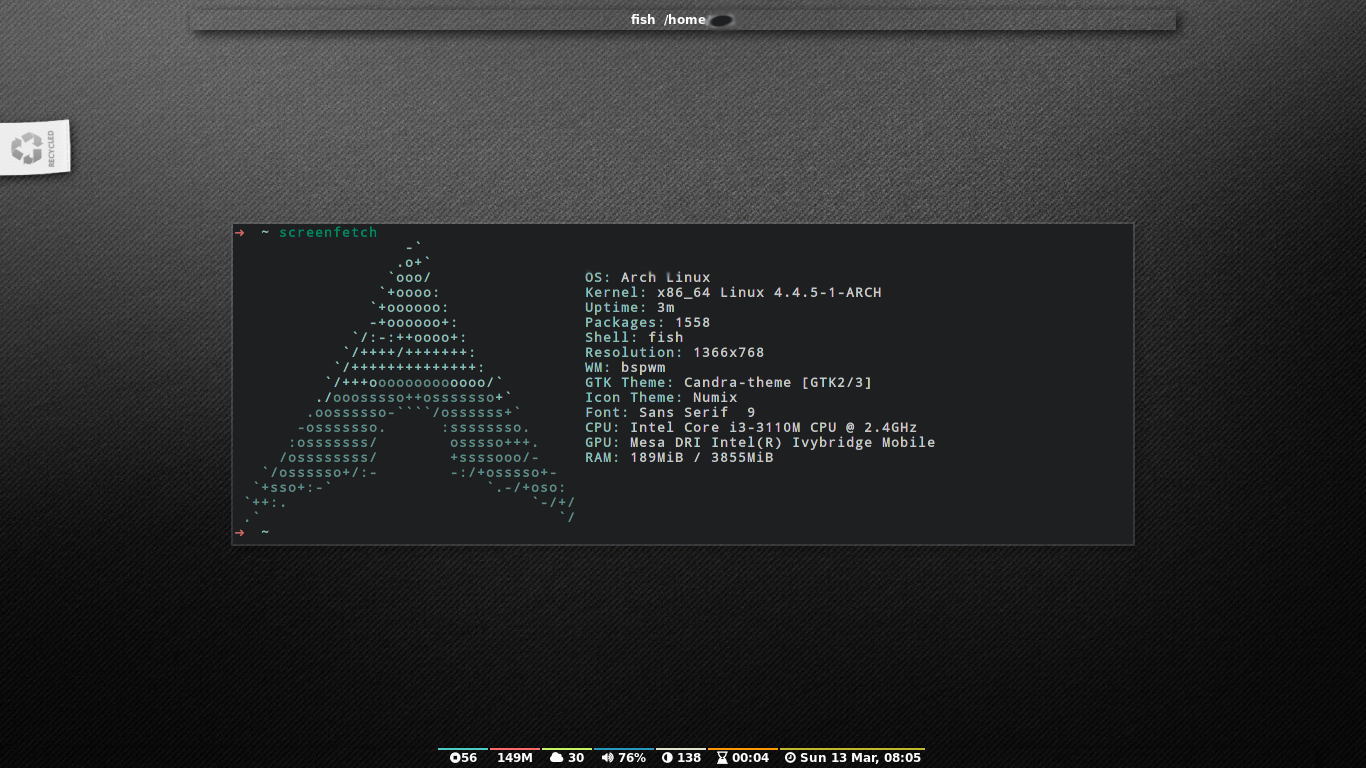Click the hourglass uptime icon
Image resolution: width=1366 pixels, height=768 pixels.
coord(722,758)
